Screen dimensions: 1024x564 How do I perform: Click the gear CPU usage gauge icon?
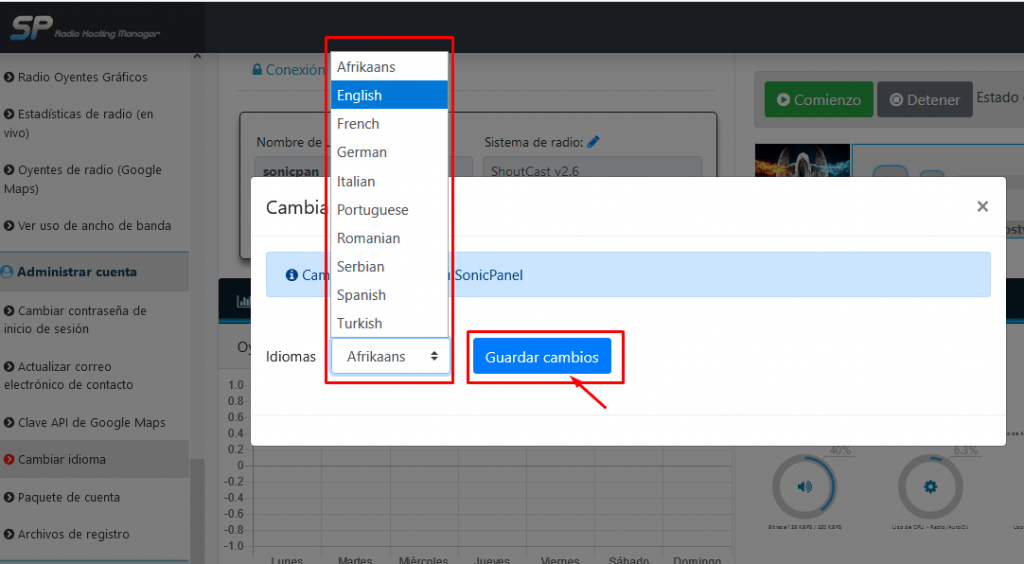point(931,486)
